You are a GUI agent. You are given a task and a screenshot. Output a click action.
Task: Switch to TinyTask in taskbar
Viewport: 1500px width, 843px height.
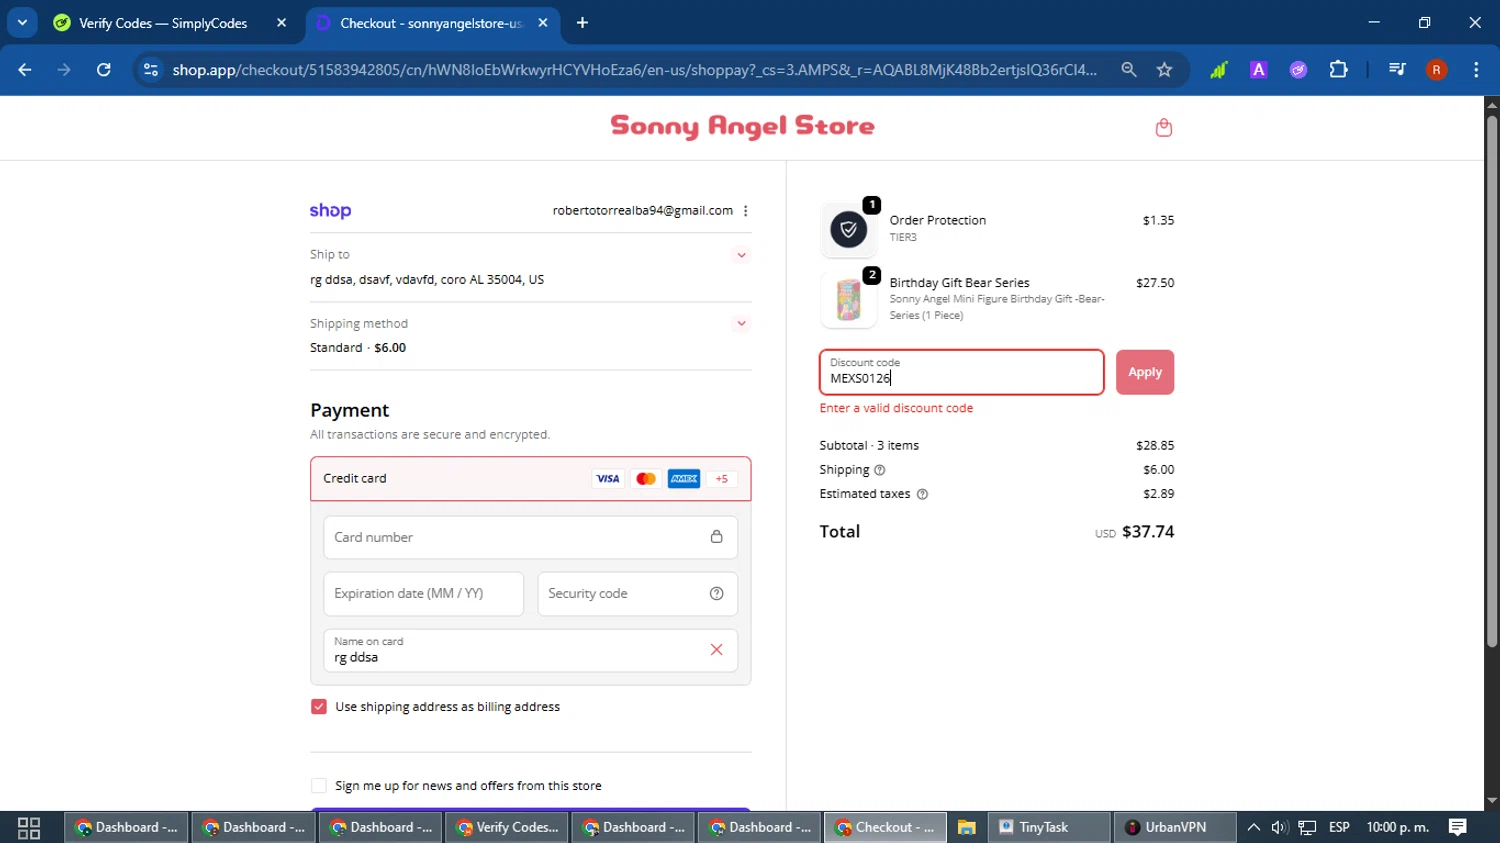(1050, 827)
